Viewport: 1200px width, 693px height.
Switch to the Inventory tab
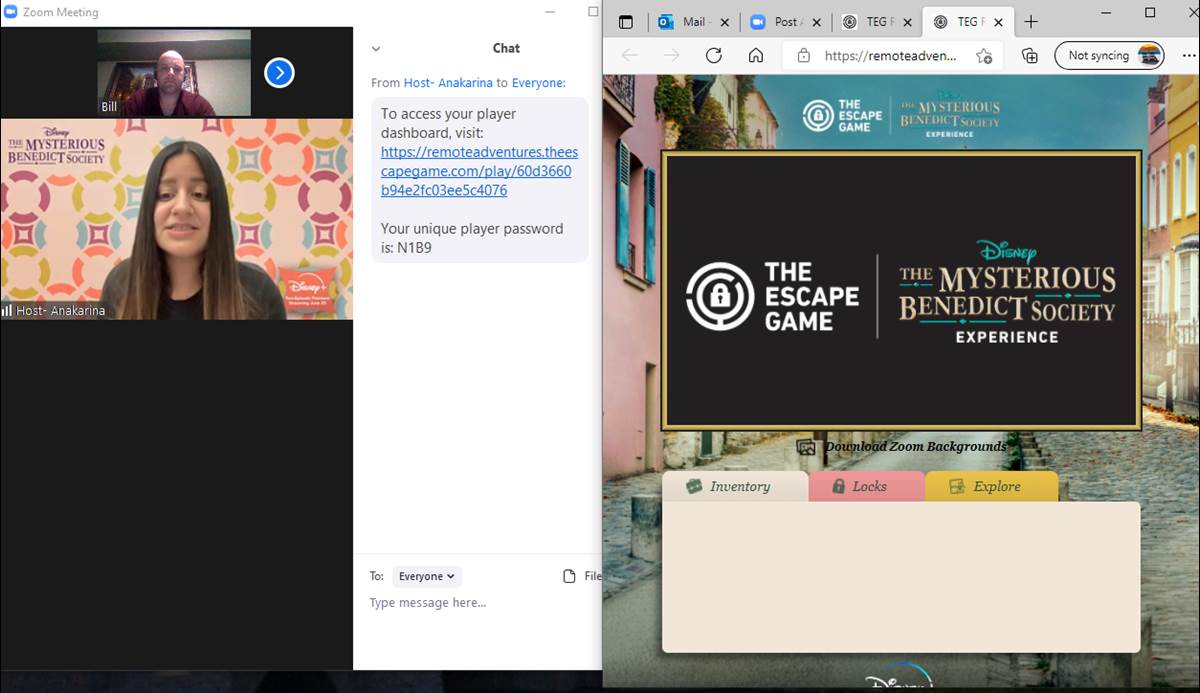[734, 487]
